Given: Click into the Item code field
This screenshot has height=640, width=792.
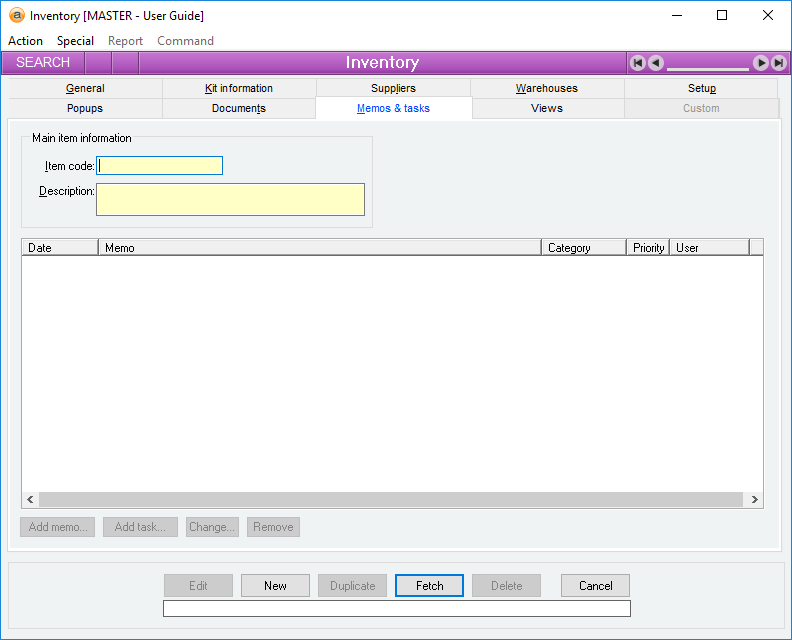Looking at the screenshot, I should pos(160,166).
